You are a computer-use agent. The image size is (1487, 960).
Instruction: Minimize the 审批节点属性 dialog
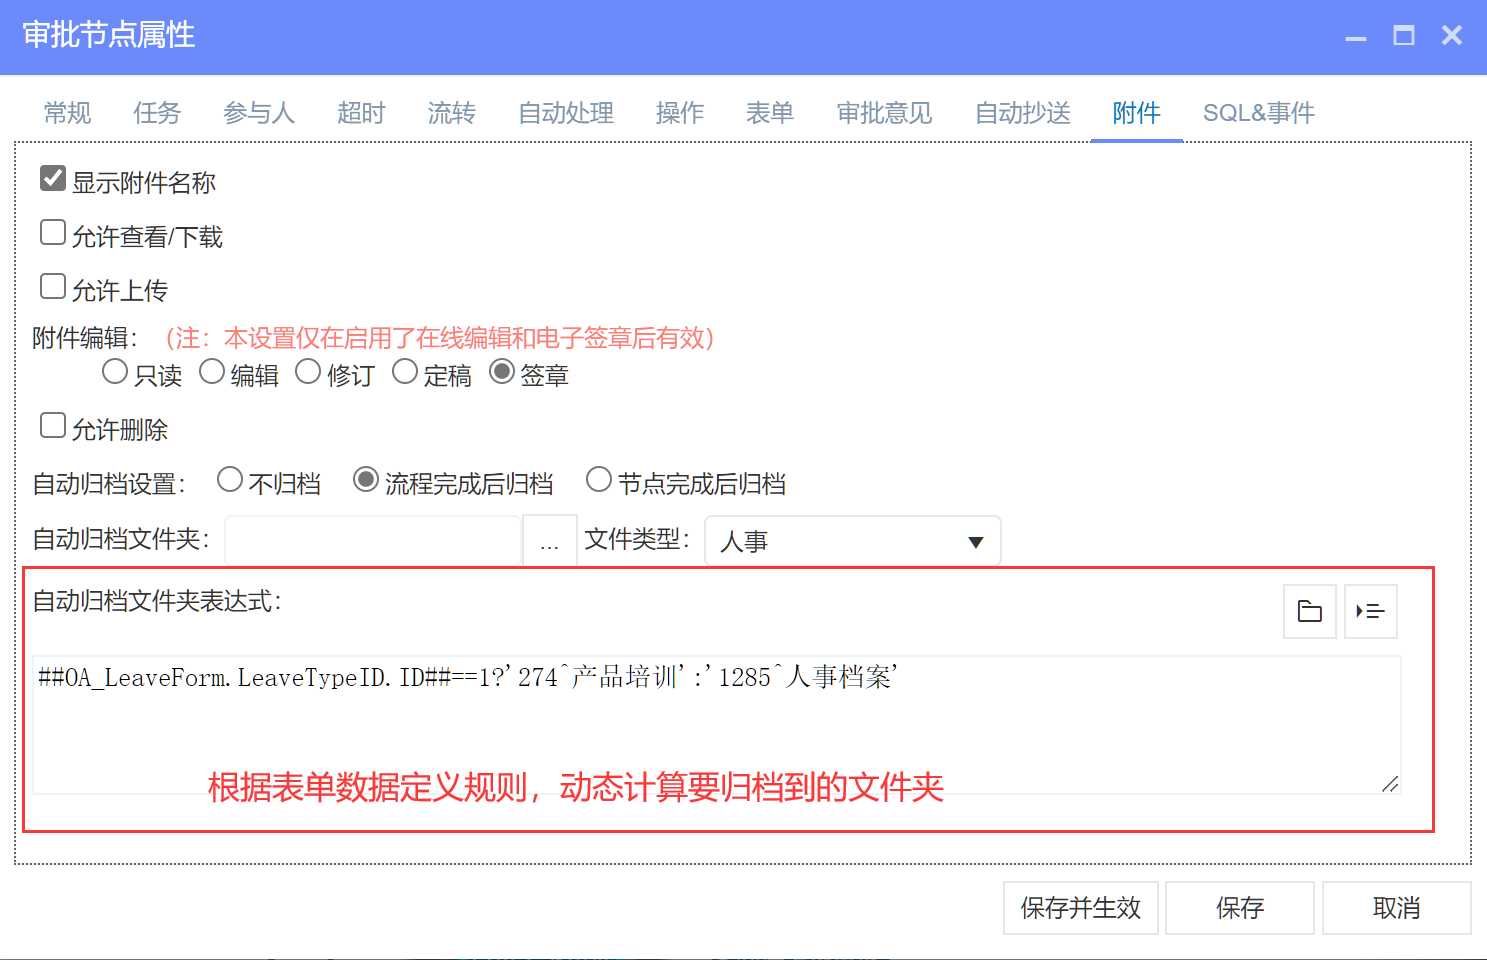click(x=1355, y=36)
